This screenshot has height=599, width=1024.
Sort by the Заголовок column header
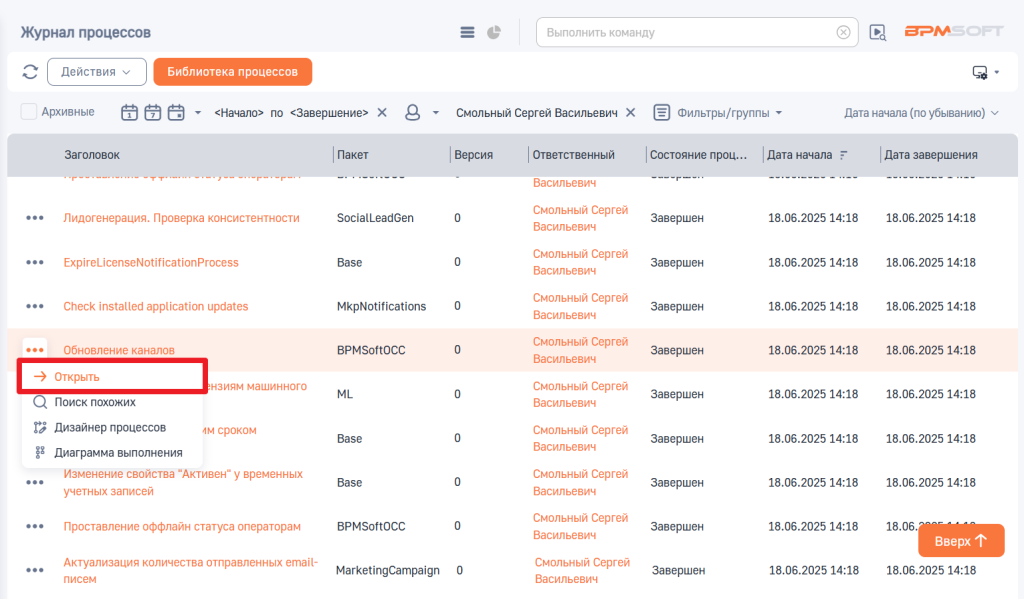92,155
